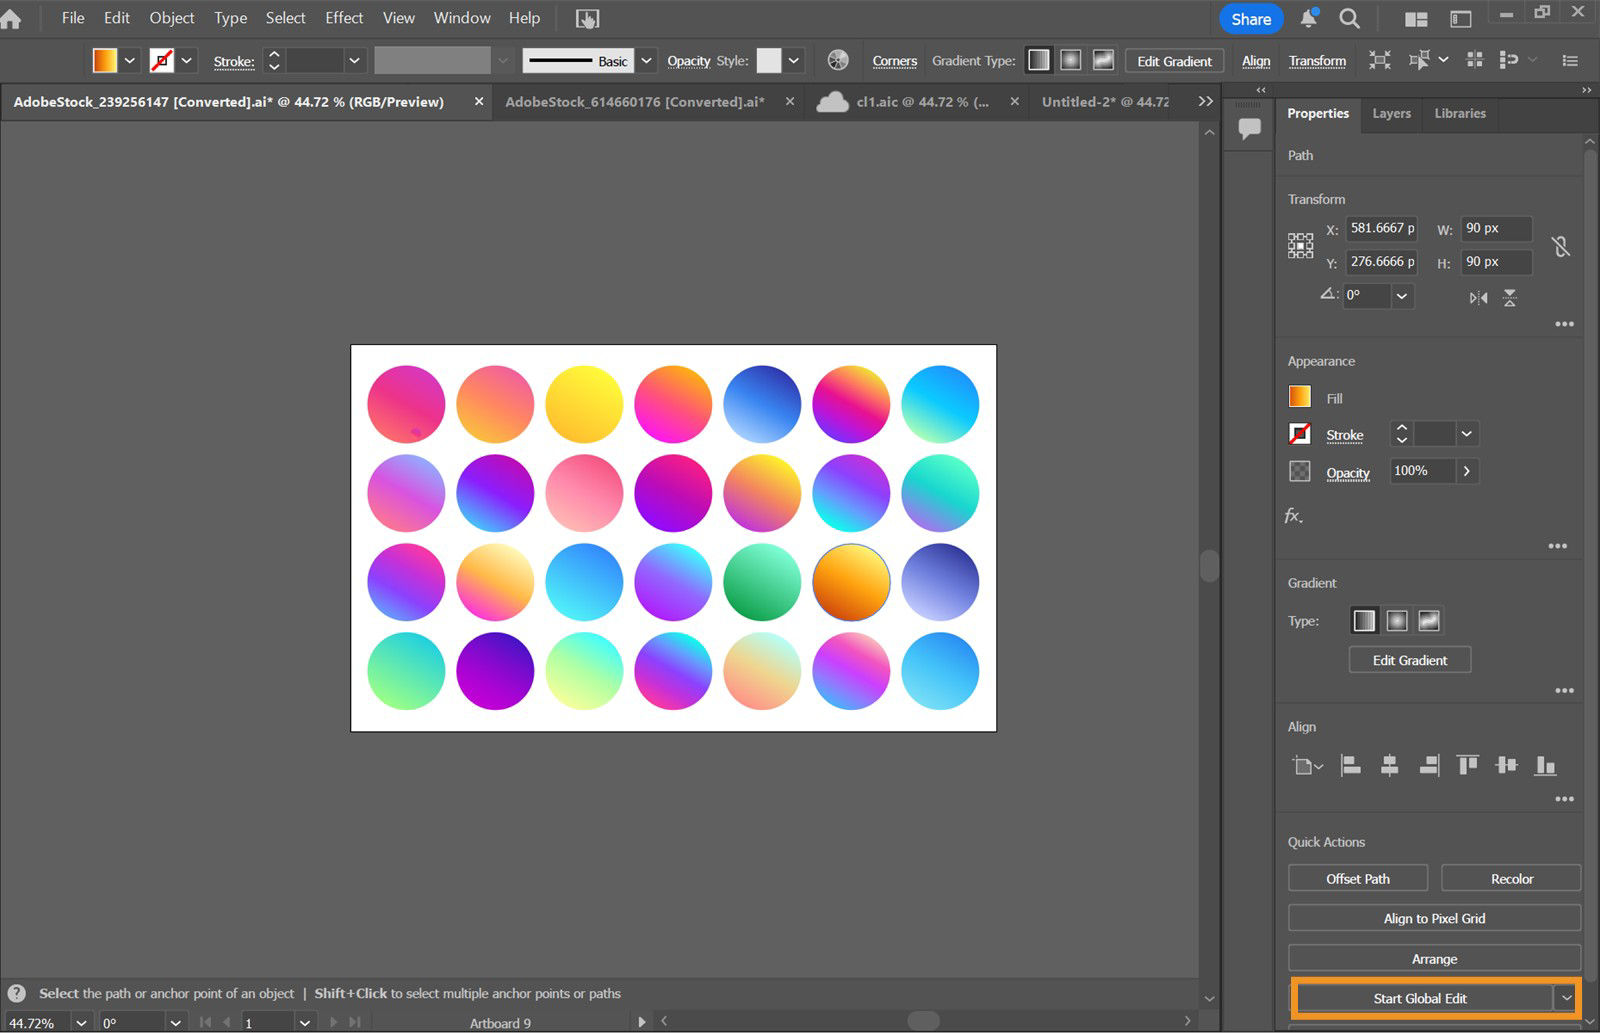1600x1033 pixels.
Task: Open the stroke variable width profile dropdown
Action: (502, 60)
